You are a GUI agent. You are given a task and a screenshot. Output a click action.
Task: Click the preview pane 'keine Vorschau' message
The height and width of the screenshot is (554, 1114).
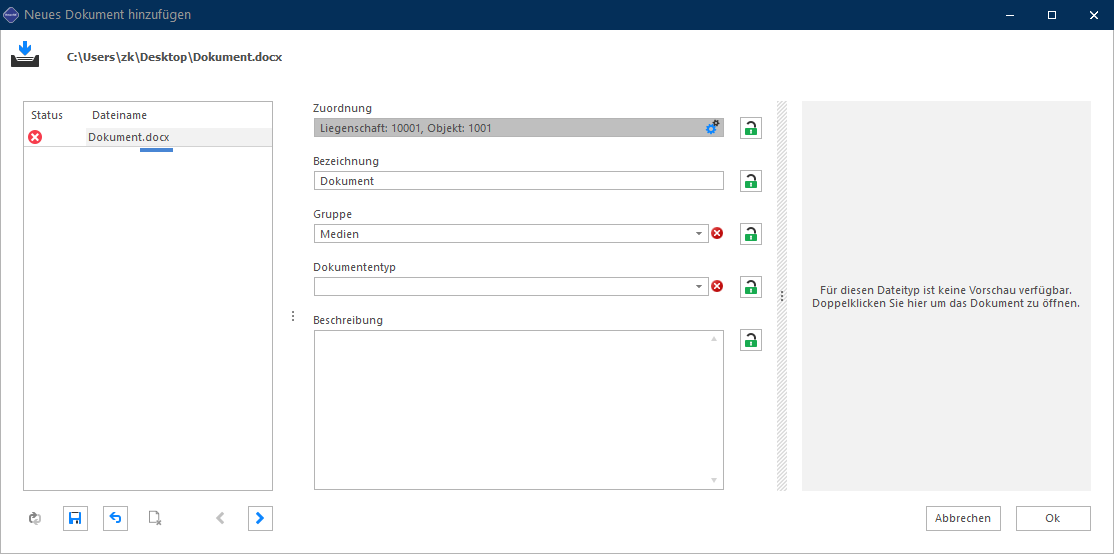(x=946, y=297)
